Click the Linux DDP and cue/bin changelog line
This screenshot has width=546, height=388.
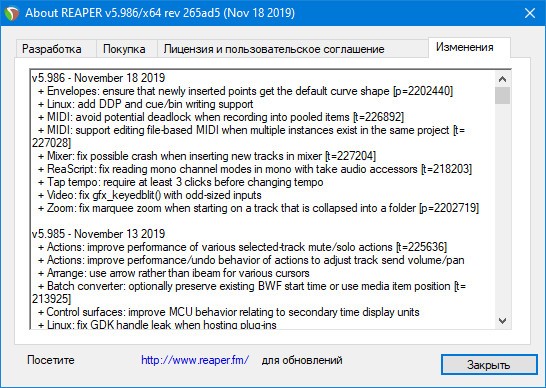(146, 104)
